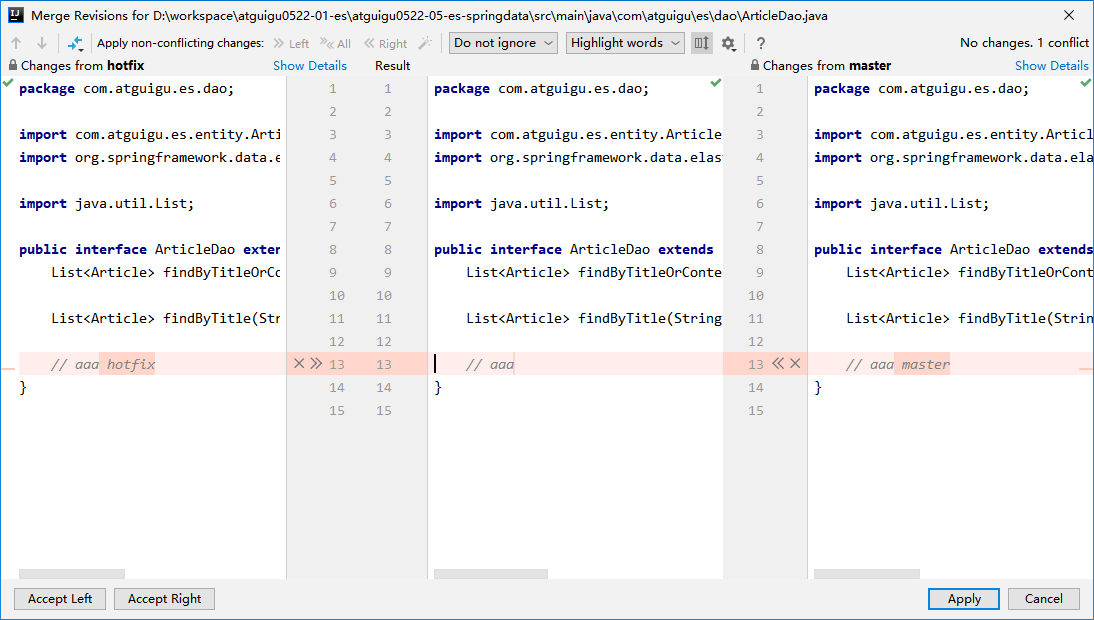Image resolution: width=1094 pixels, height=620 pixels.
Task: Open the 'Highlight words' dropdown
Action: coord(625,43)
